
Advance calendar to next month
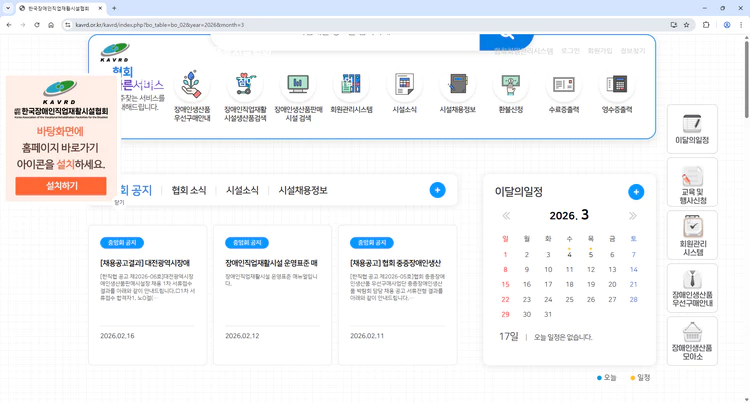[x=632, y=216]
